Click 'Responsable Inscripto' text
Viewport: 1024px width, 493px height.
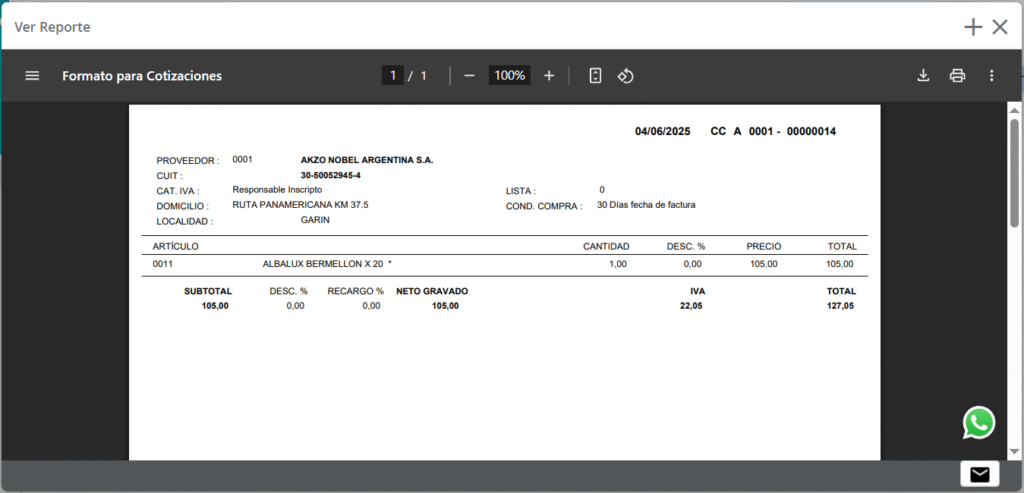pos(277,190)
